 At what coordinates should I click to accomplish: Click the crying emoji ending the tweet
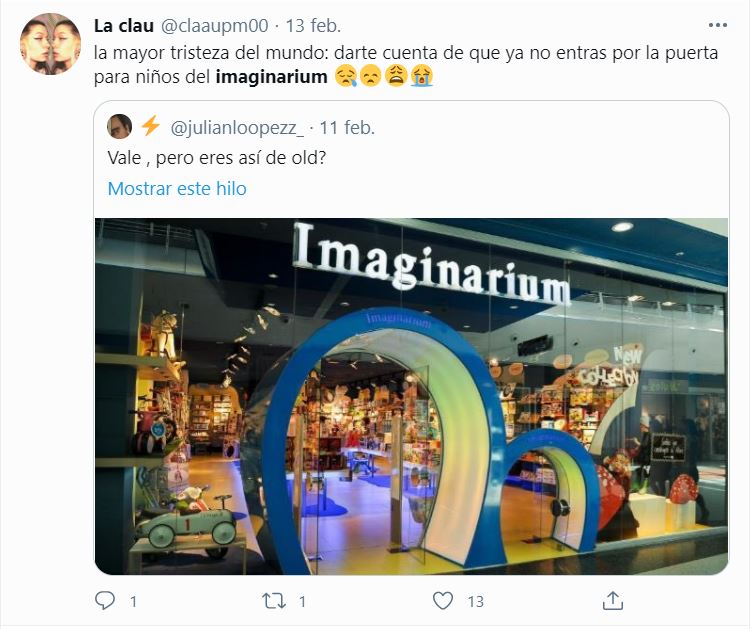pyautogui.click(x=422, y=76)
